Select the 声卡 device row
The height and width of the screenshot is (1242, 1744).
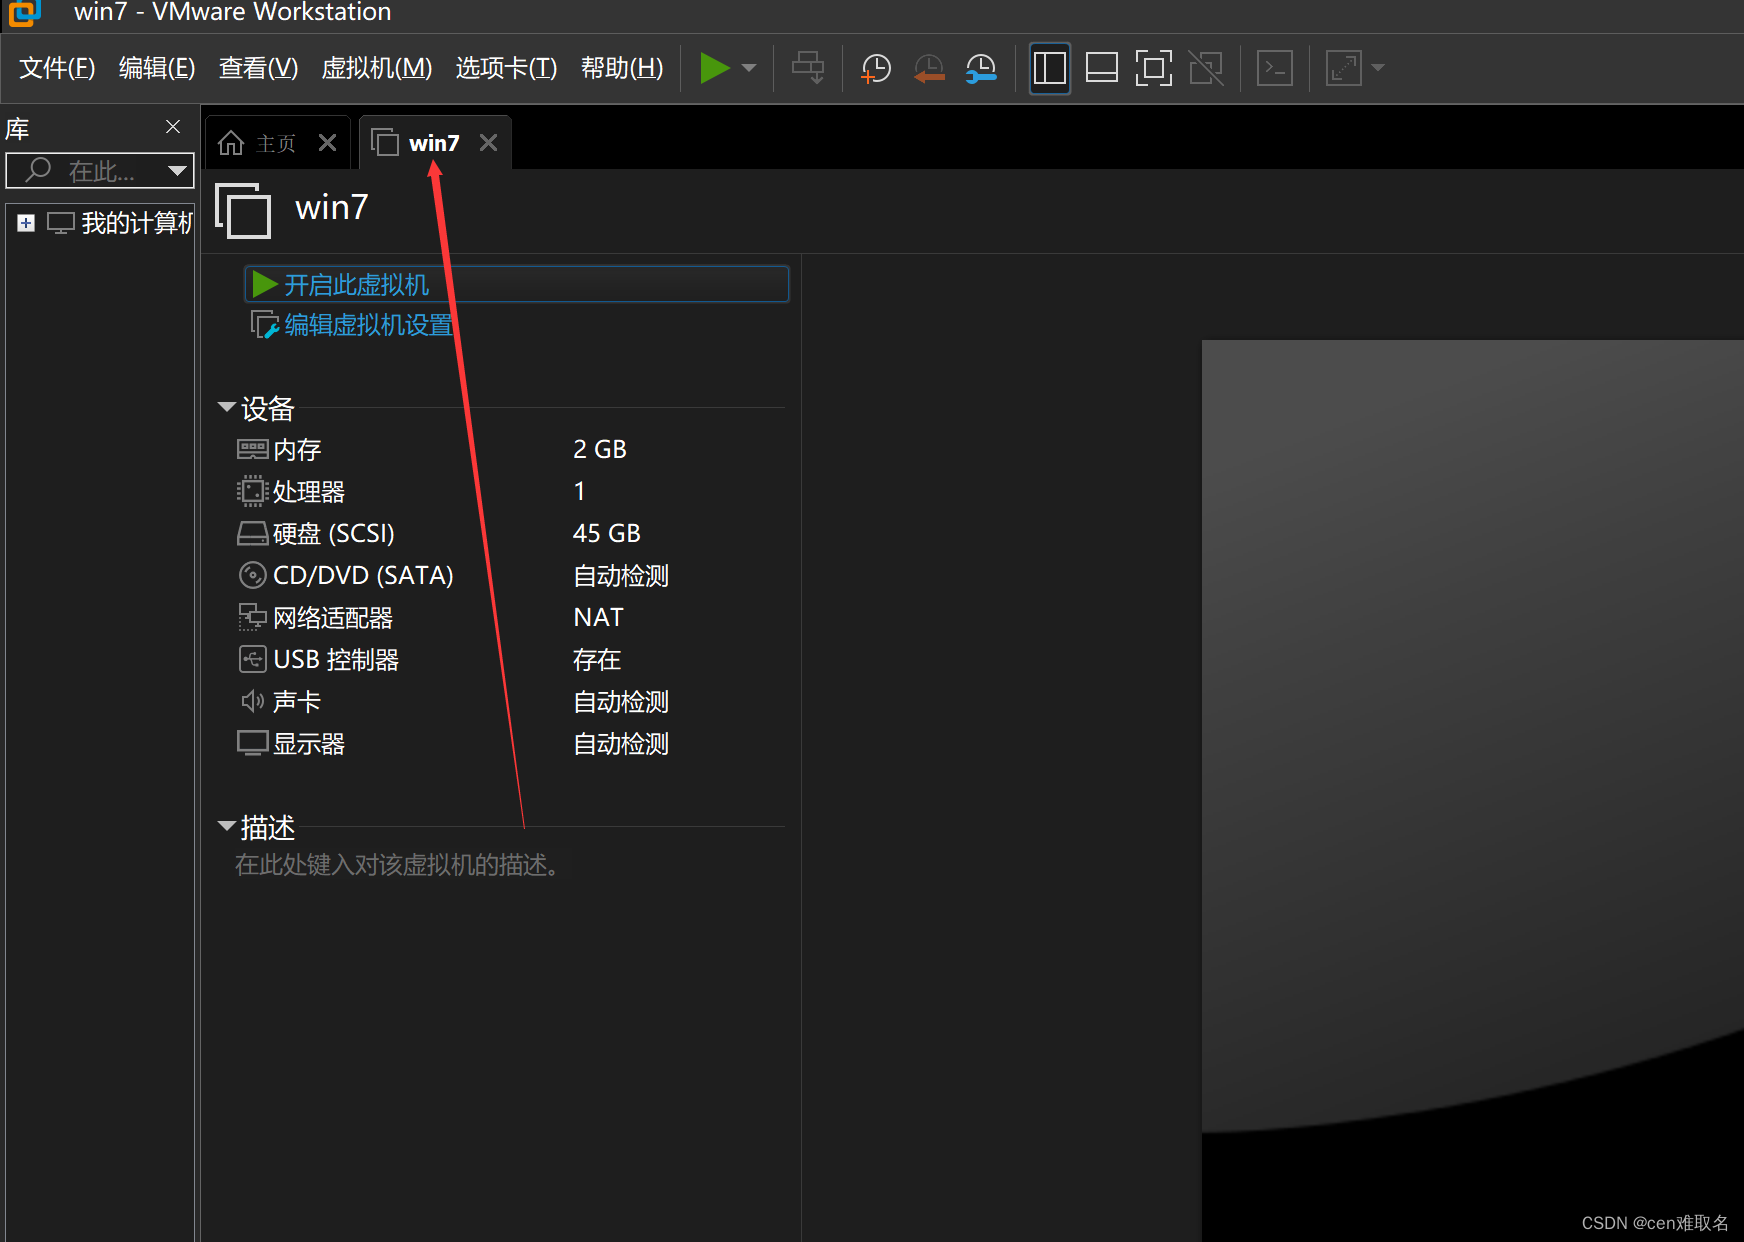point(510,702)
